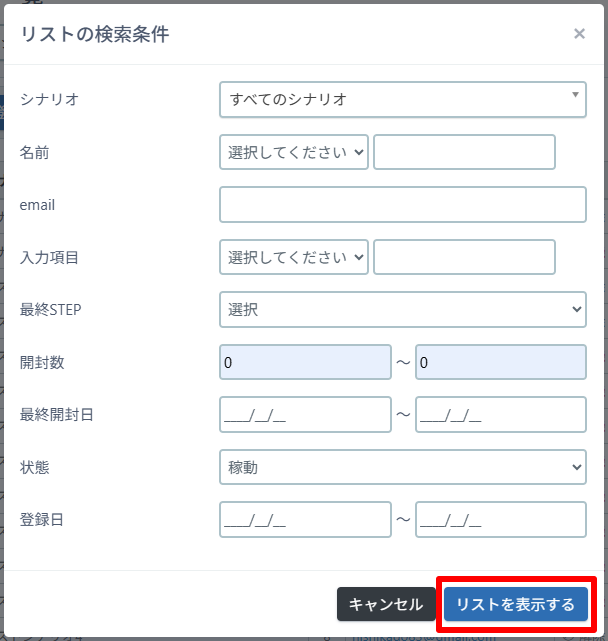The width and height of the screenshot is (608, 641).
Task: Click the 状態 dropdown chevron arrow
Action: click(x=577, y=466)
